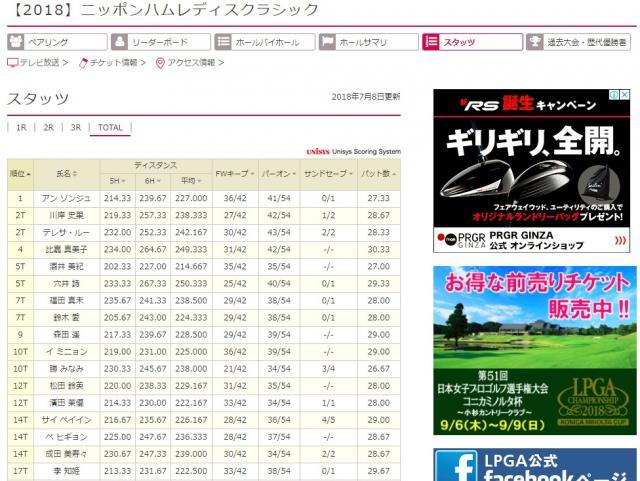The width and height of the screenshot is (640, 481).
Task: Click player name 川岸 史果
Action: (x=66, y=216)
